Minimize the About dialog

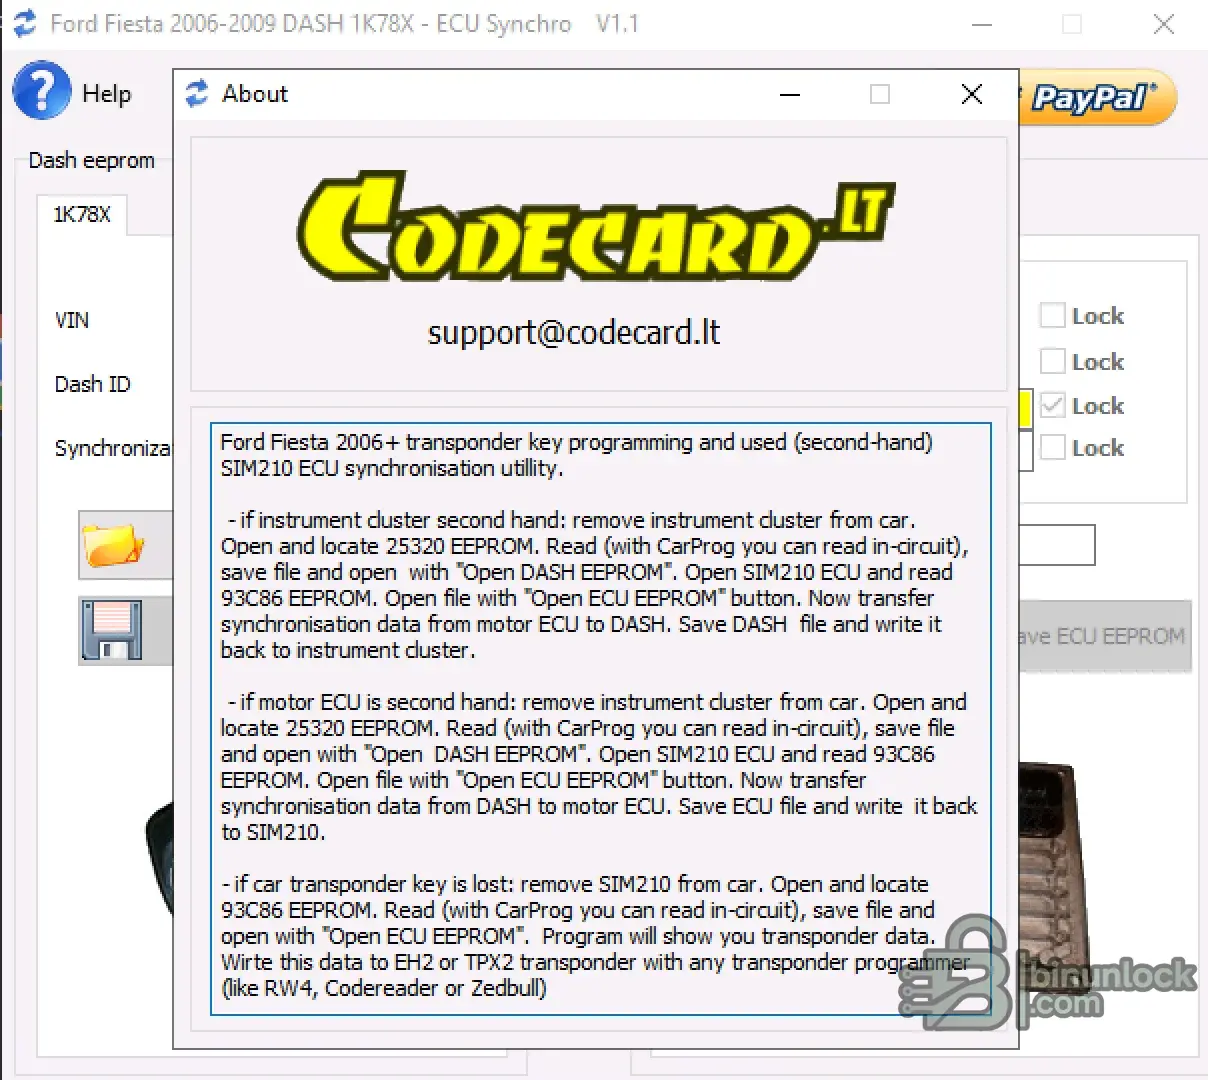[790, 94]
